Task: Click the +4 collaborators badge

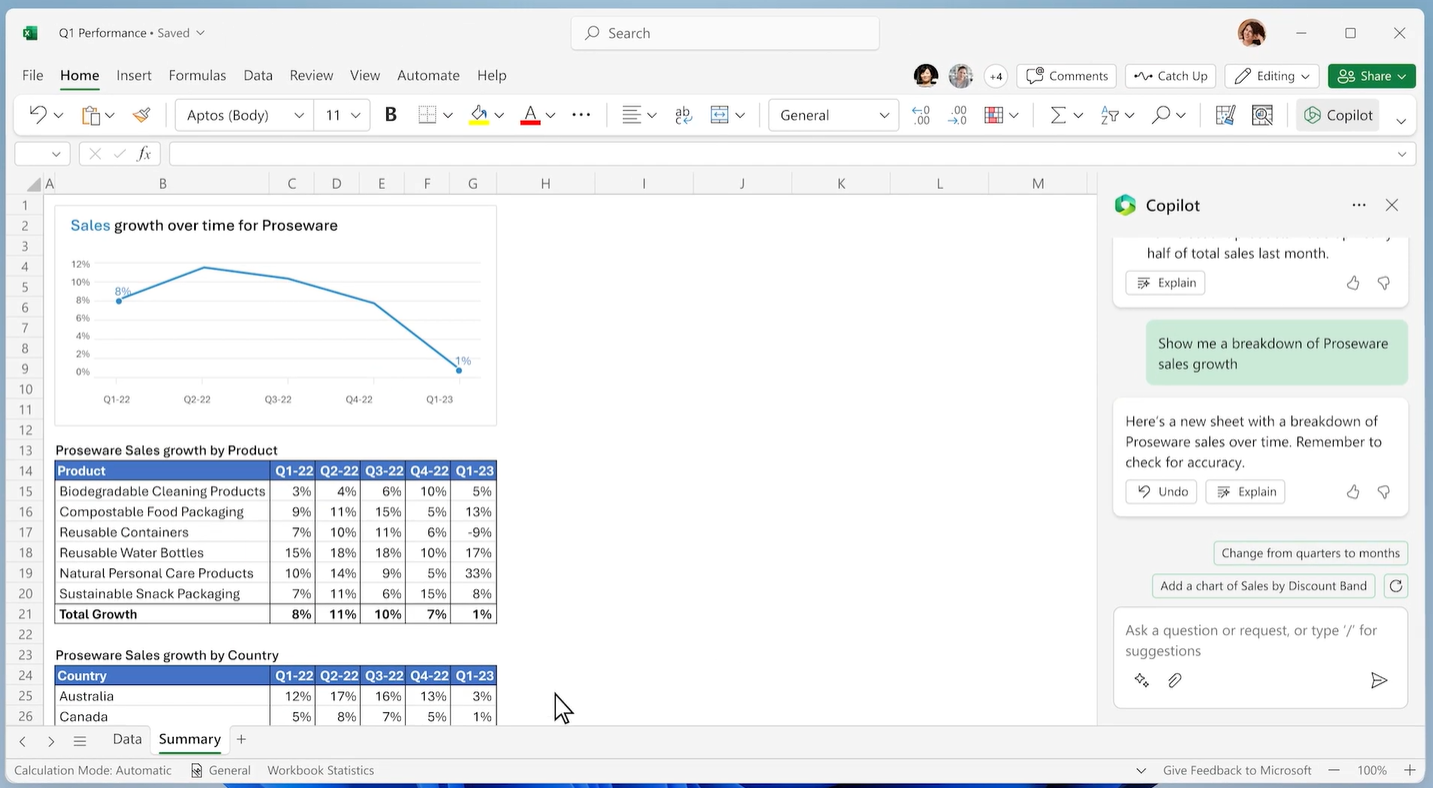Action: (995, 76)
